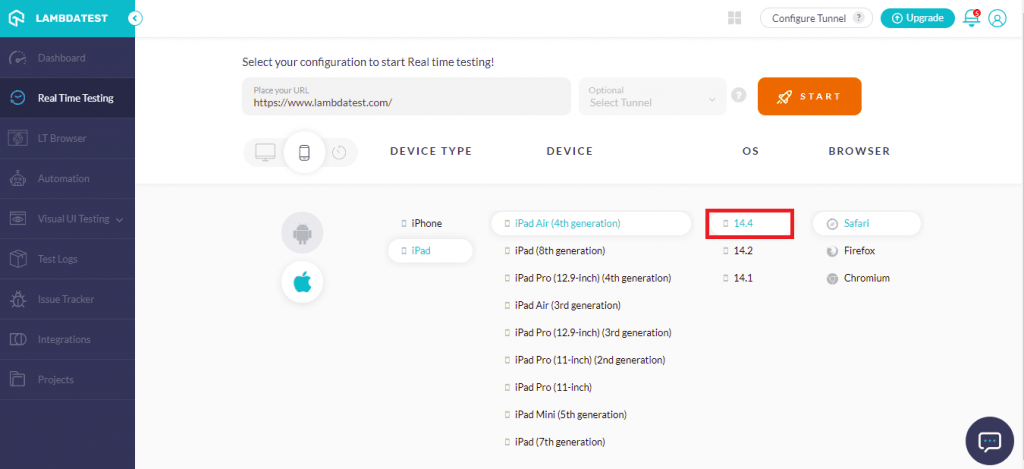Select the Apple iOS platform icon
The width and height of the screenshot is (1024, 469).
coord(301,282)
